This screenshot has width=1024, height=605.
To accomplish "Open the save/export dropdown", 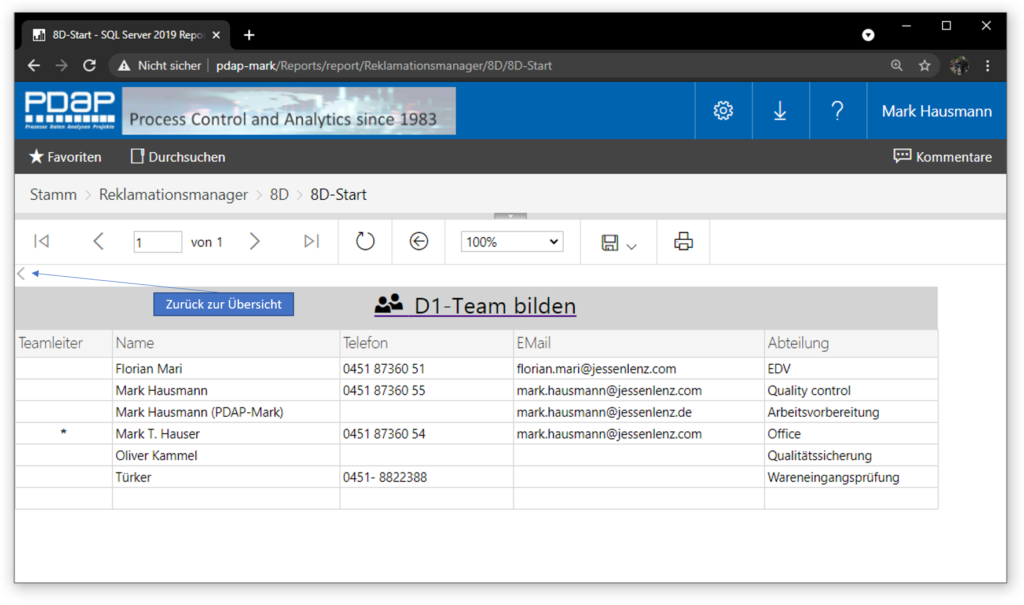I will (x=618, y=243).
